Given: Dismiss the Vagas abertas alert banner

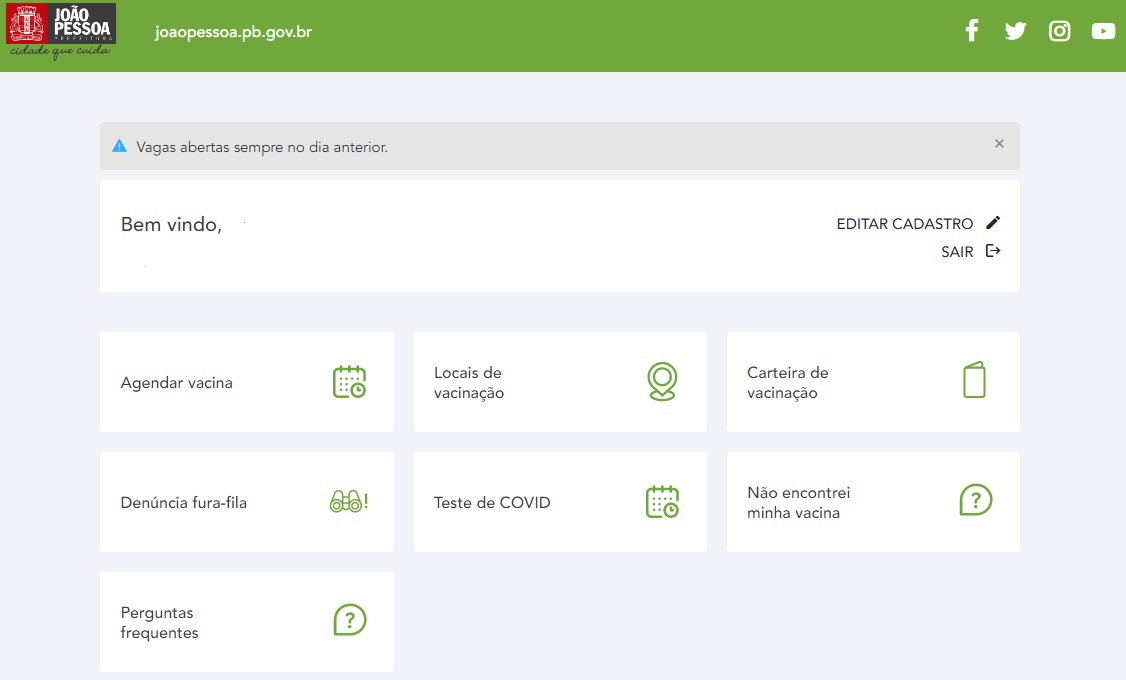Looking at the screenshot, I should coord(999,144).
